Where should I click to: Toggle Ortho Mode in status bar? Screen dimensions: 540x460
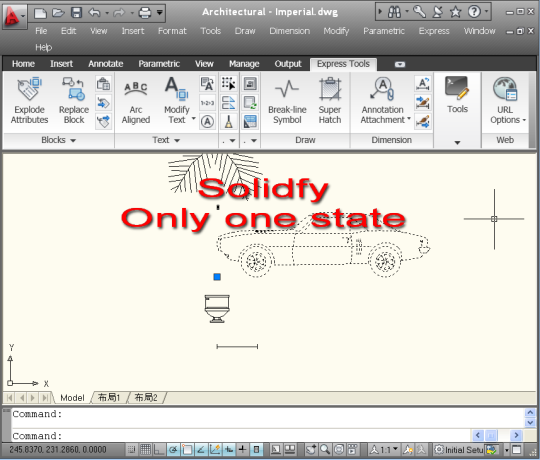159,449
